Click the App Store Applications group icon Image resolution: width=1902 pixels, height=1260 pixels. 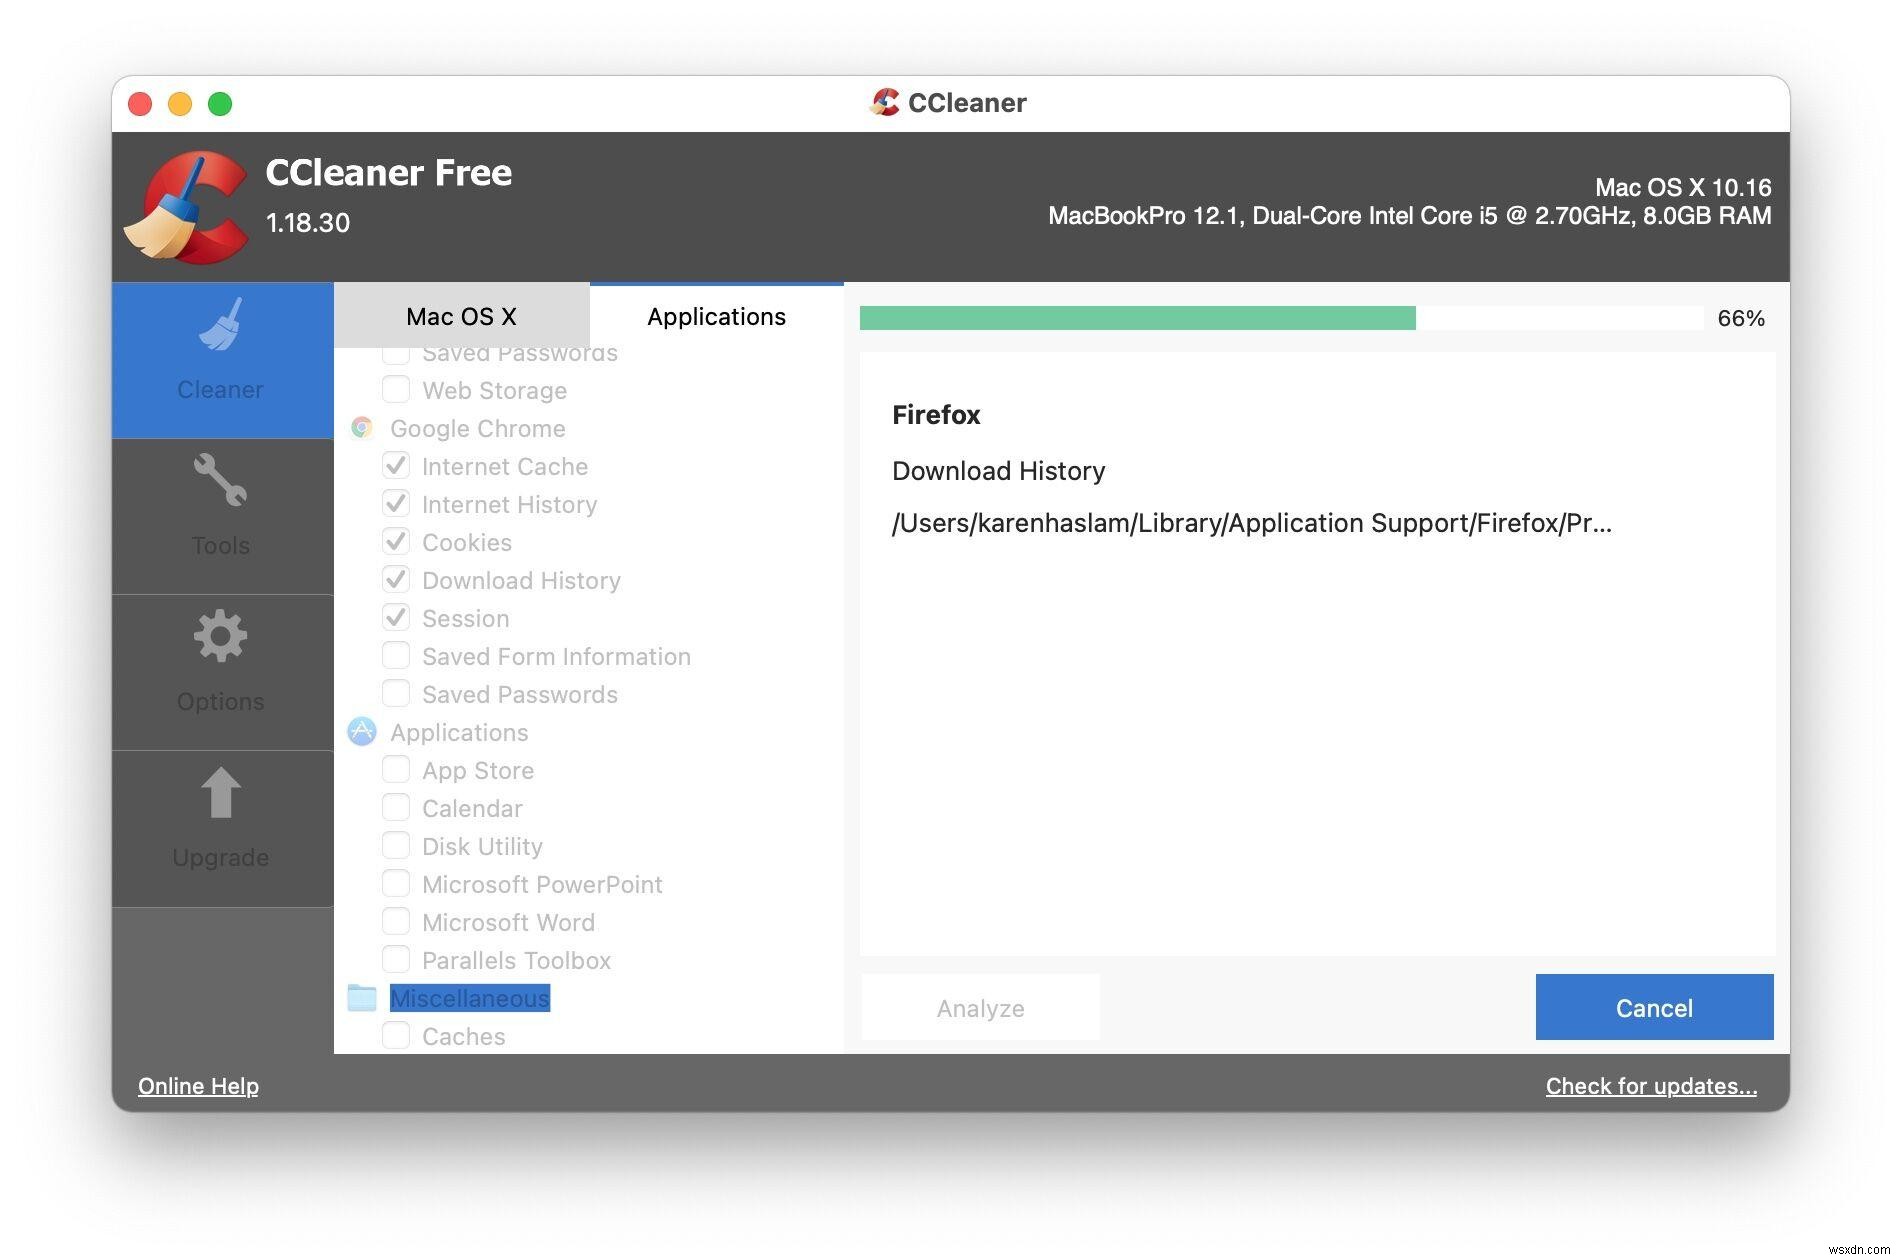coord(362,732)
